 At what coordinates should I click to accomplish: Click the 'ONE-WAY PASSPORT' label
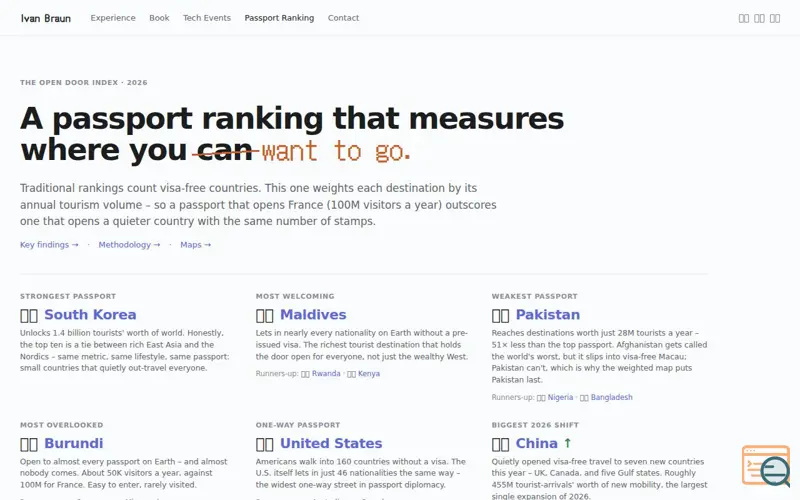(297, 425)
